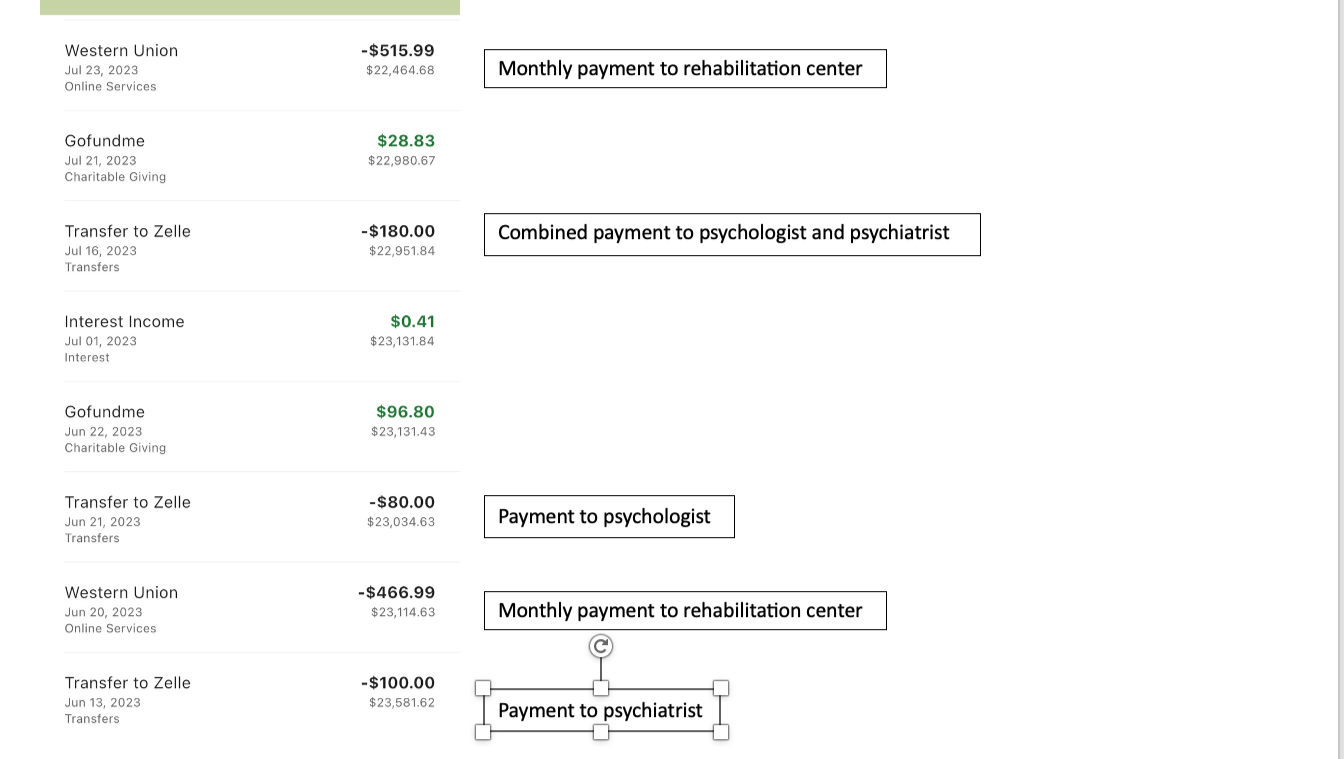Click the Western Union -$466.99 transaction
The width and height of the screenshot is (1344, 759).
[250, 609]
